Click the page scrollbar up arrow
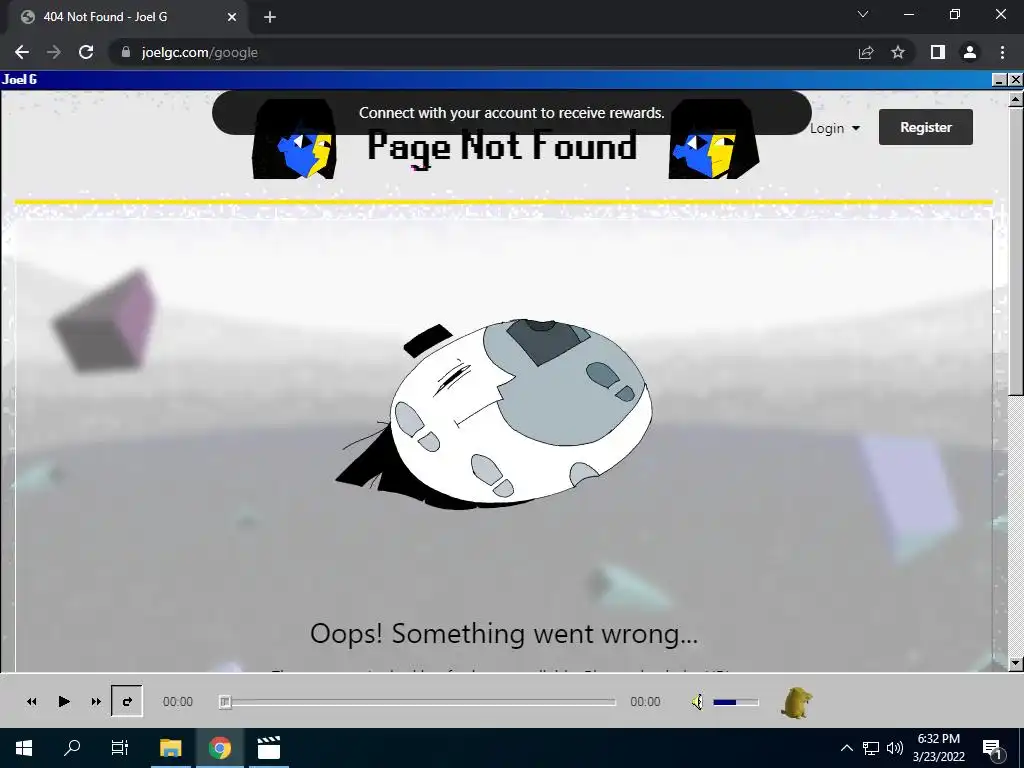The image size is (1024, 768). tap(1015, 99)
